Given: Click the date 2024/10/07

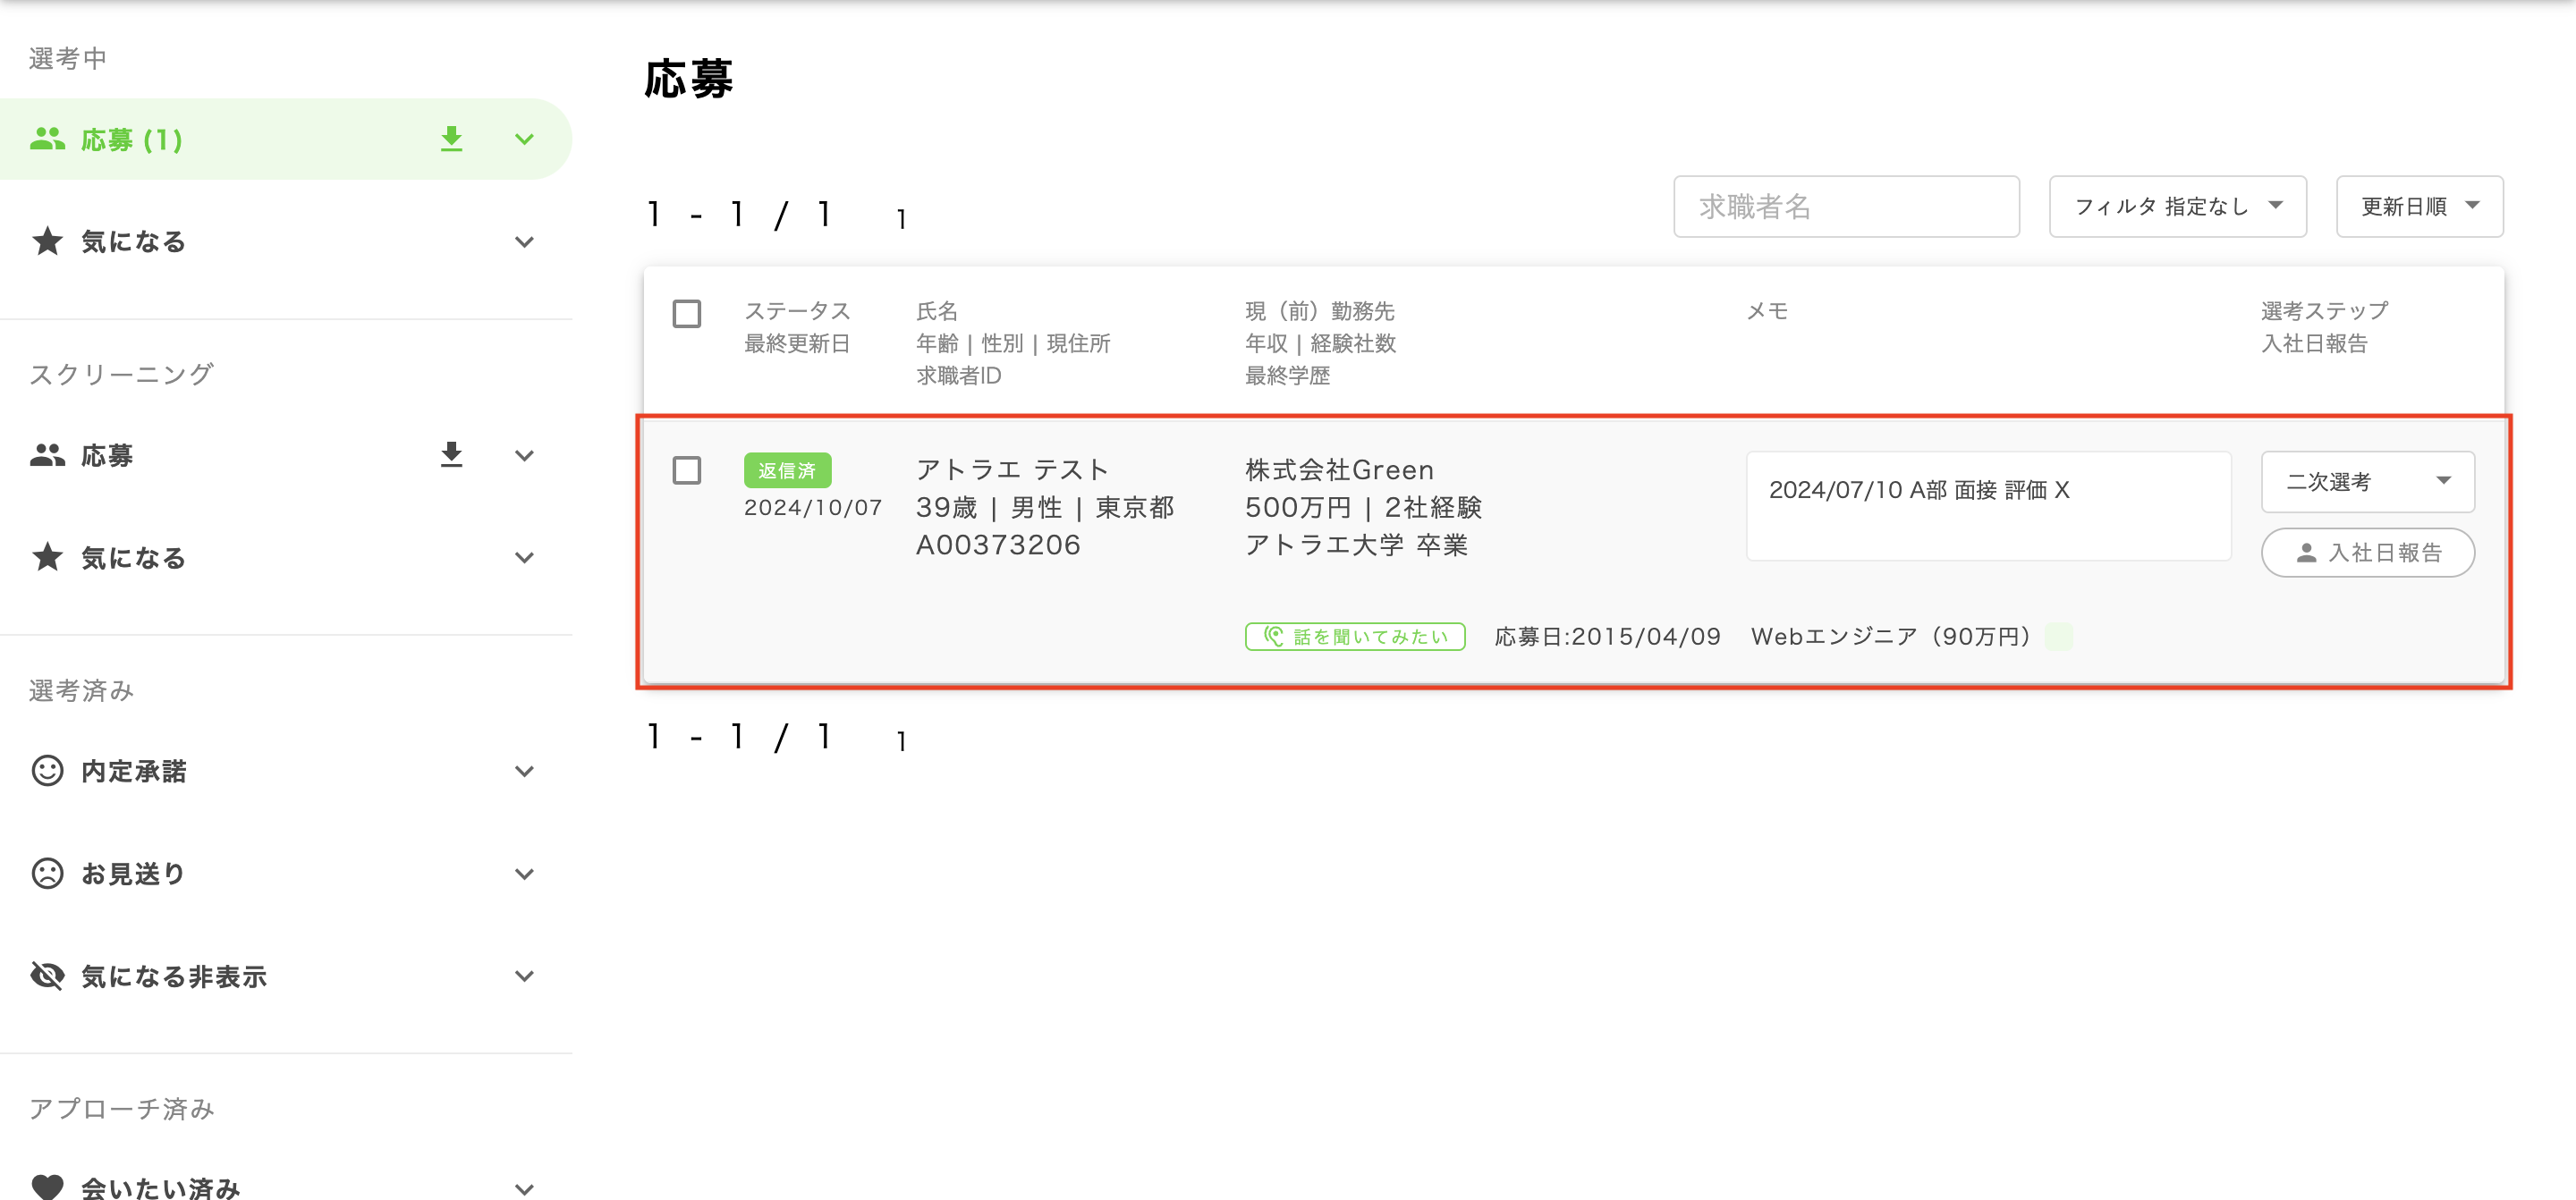Looking at the screenshot, I should (813, 508).
